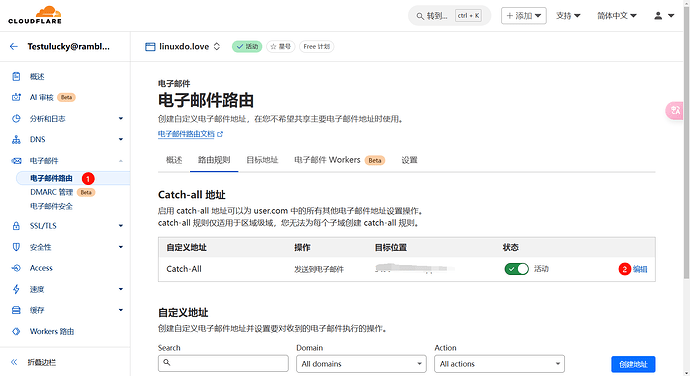Image resolution: width=690 pixels, height=376 pixels.
Task: Click the SSL/TLS lock icon
Action: tap(16, 226)
